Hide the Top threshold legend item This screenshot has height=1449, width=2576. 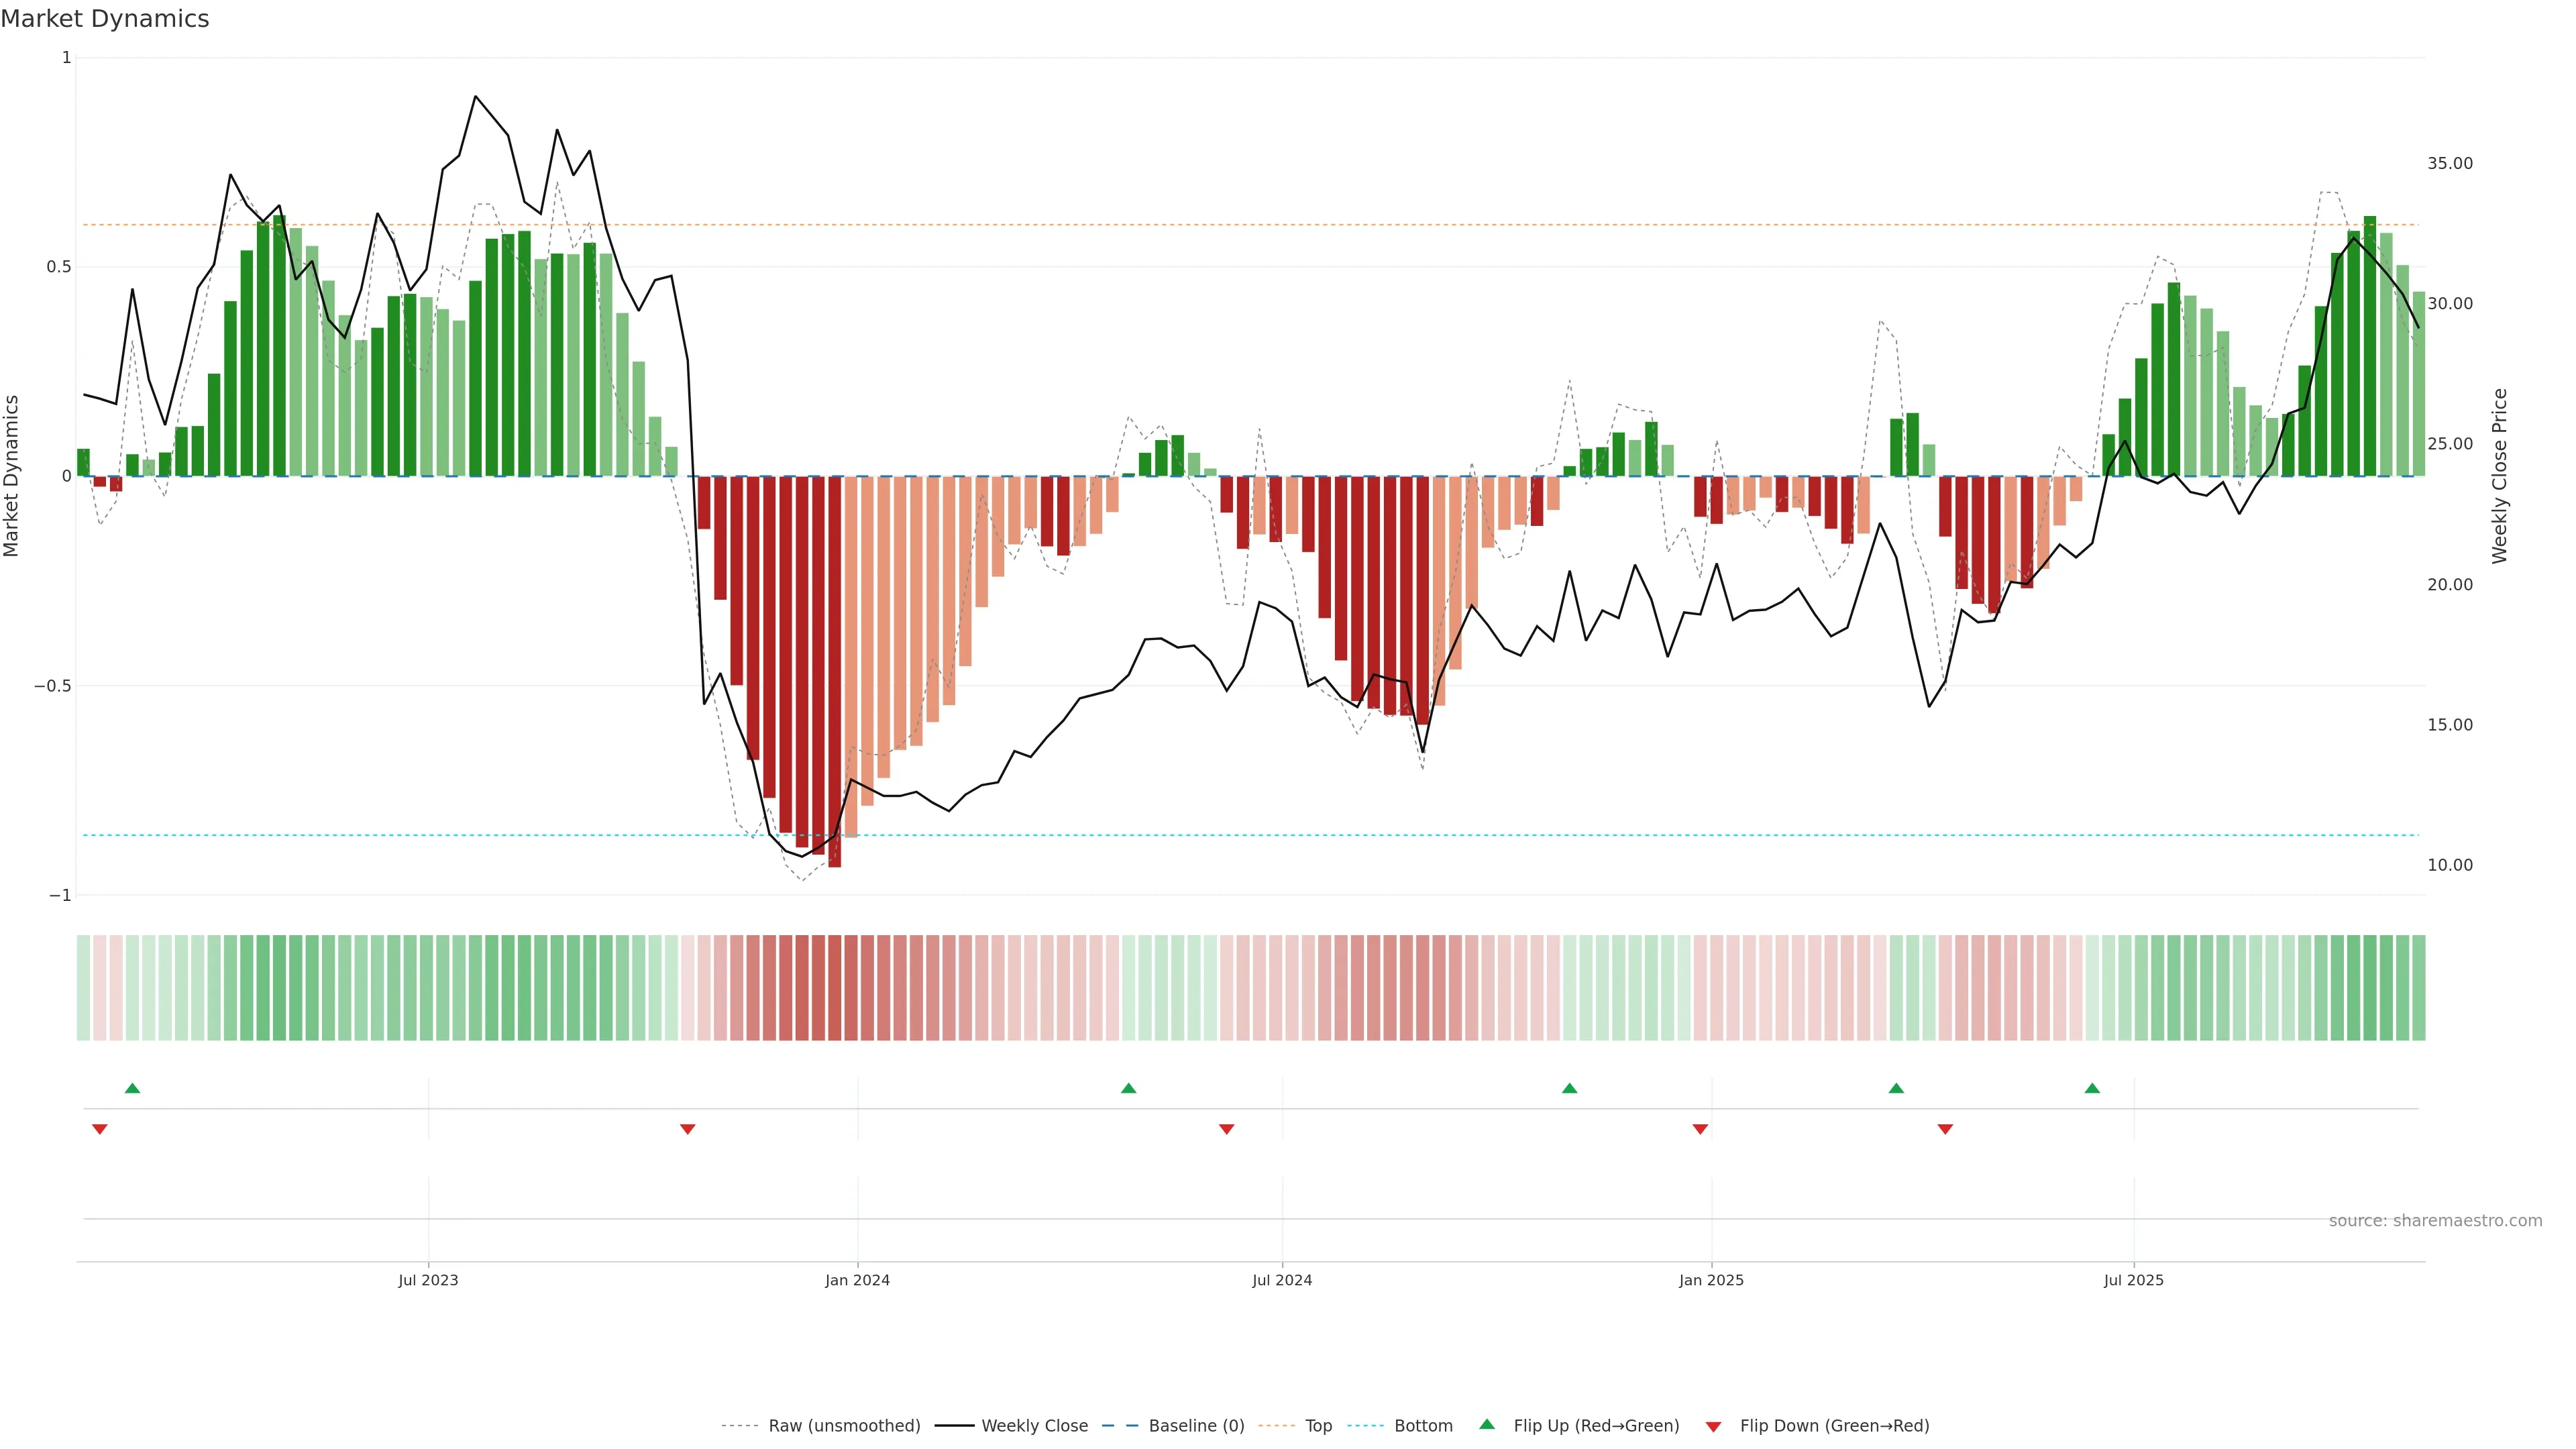(1318, 1426)
